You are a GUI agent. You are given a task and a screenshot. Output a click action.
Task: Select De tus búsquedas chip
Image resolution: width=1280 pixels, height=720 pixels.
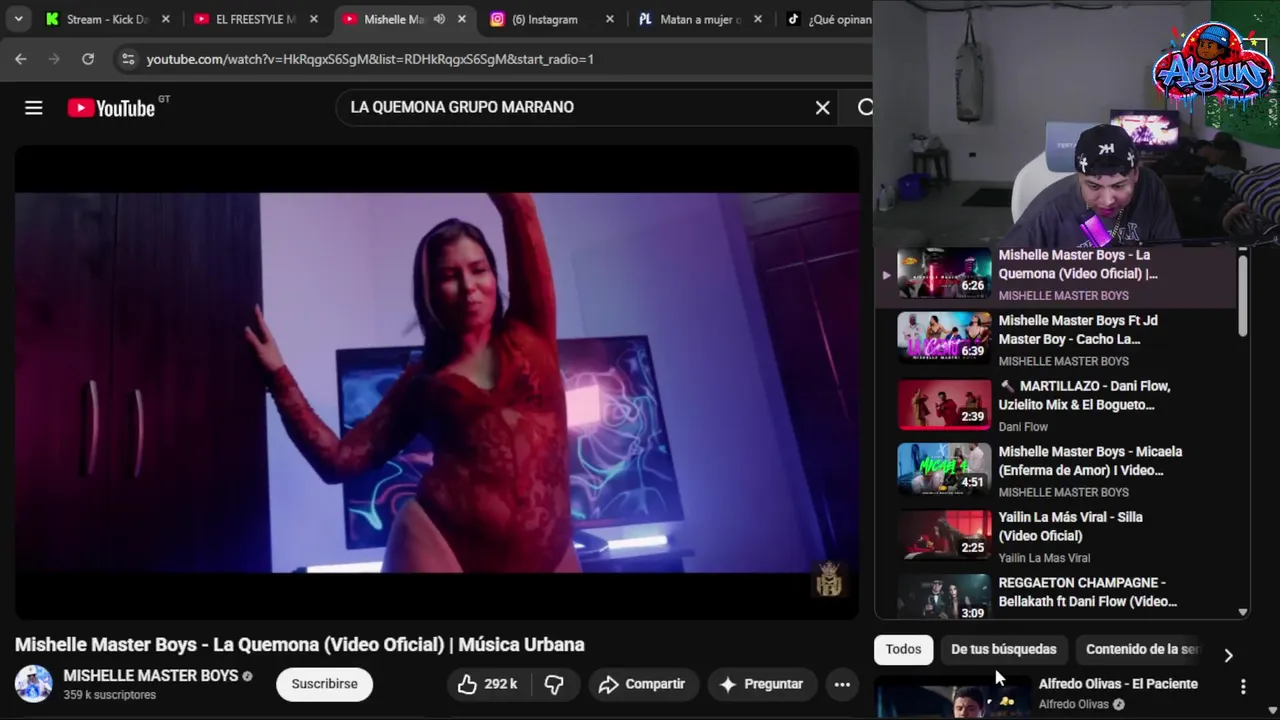1003,650
